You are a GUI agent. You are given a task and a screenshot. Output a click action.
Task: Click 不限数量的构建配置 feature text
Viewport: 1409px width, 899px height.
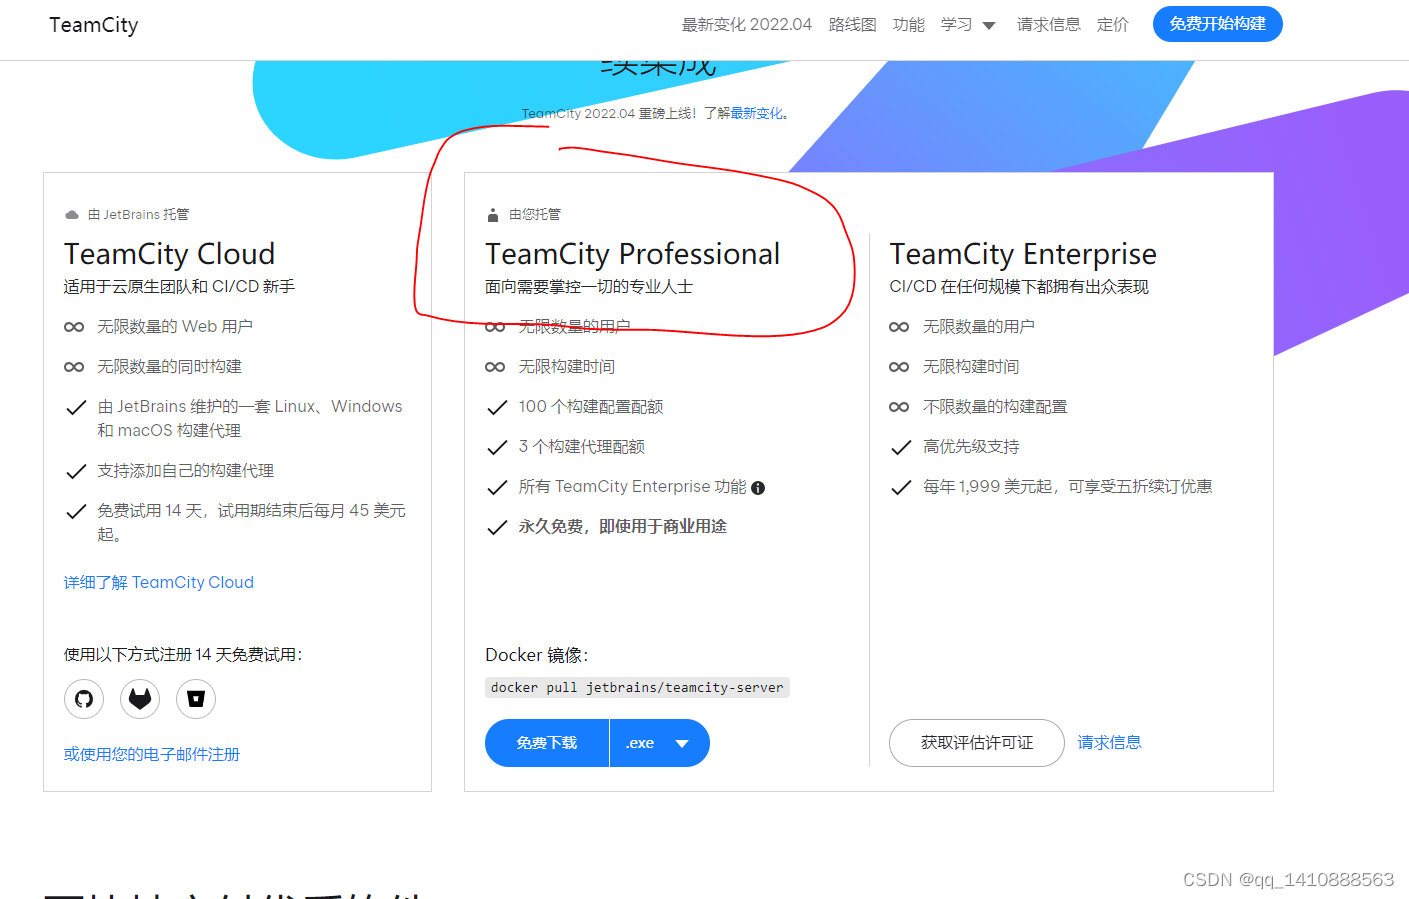pos(995,407)
